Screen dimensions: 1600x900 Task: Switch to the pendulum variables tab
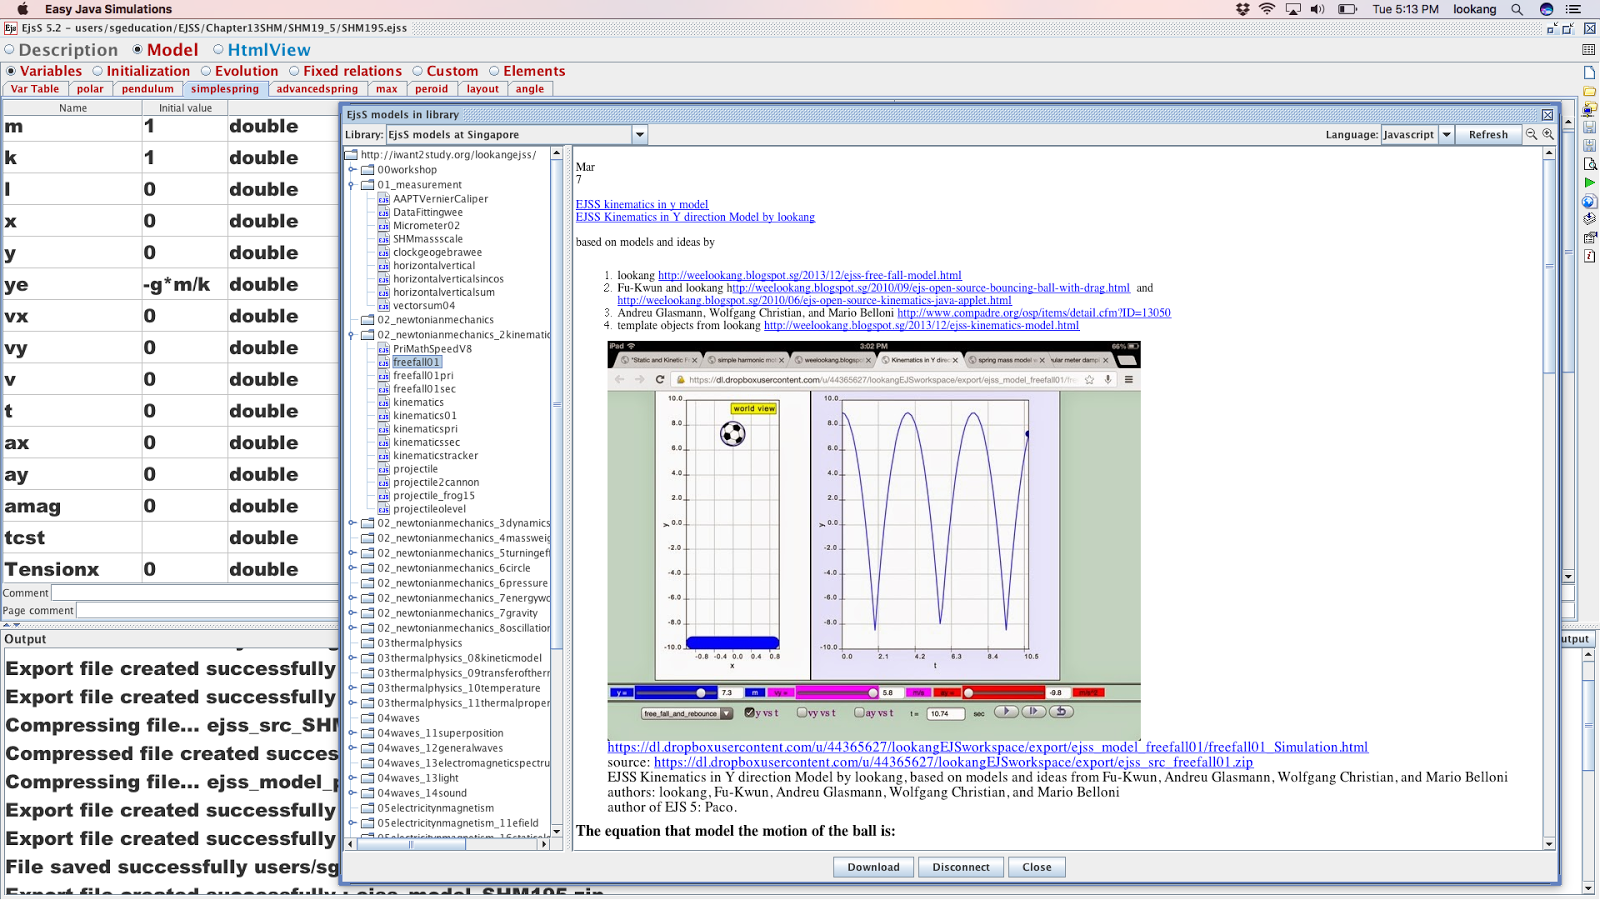coord(147,89)
